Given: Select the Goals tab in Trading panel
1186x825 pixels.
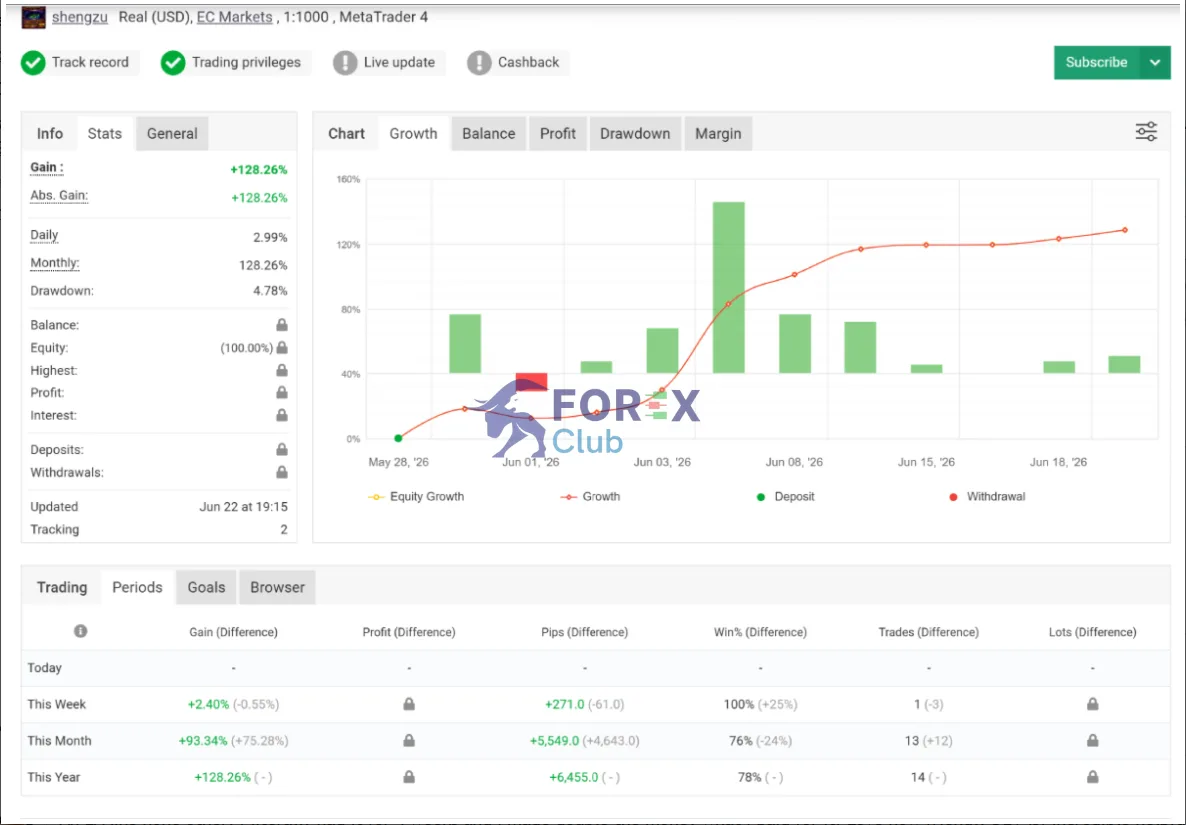Looking at the screenshot, I should (x=206, y=588).
